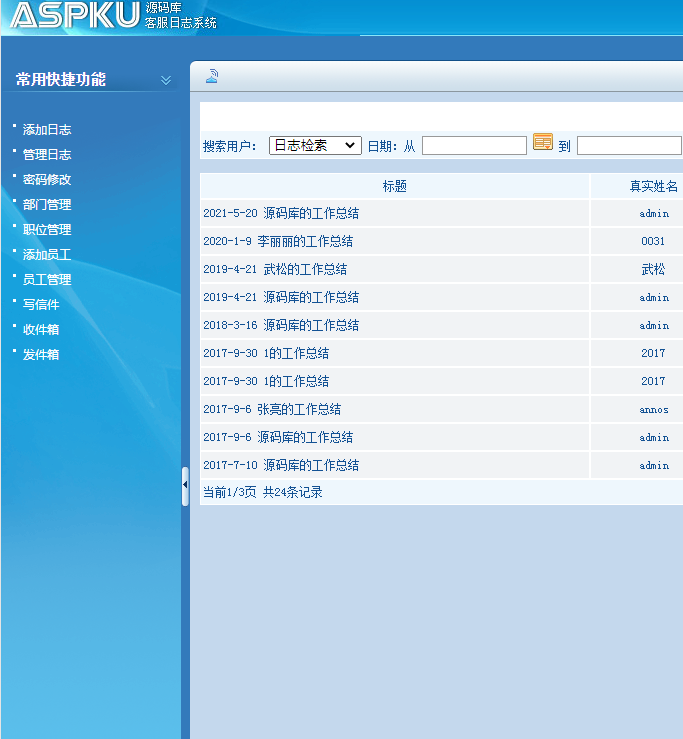Click admin in the 2021-5-20 row
The width and height of the screenshot is (683, 739).
tap(654, 213)
